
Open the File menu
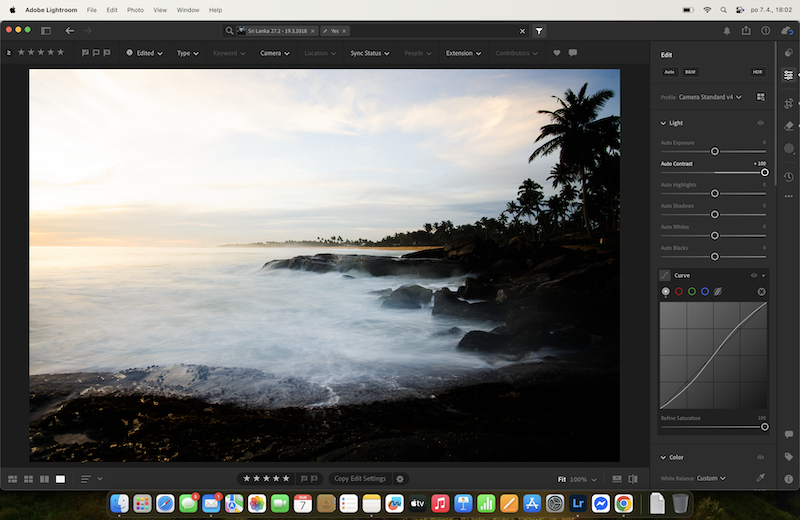(92, 10)
